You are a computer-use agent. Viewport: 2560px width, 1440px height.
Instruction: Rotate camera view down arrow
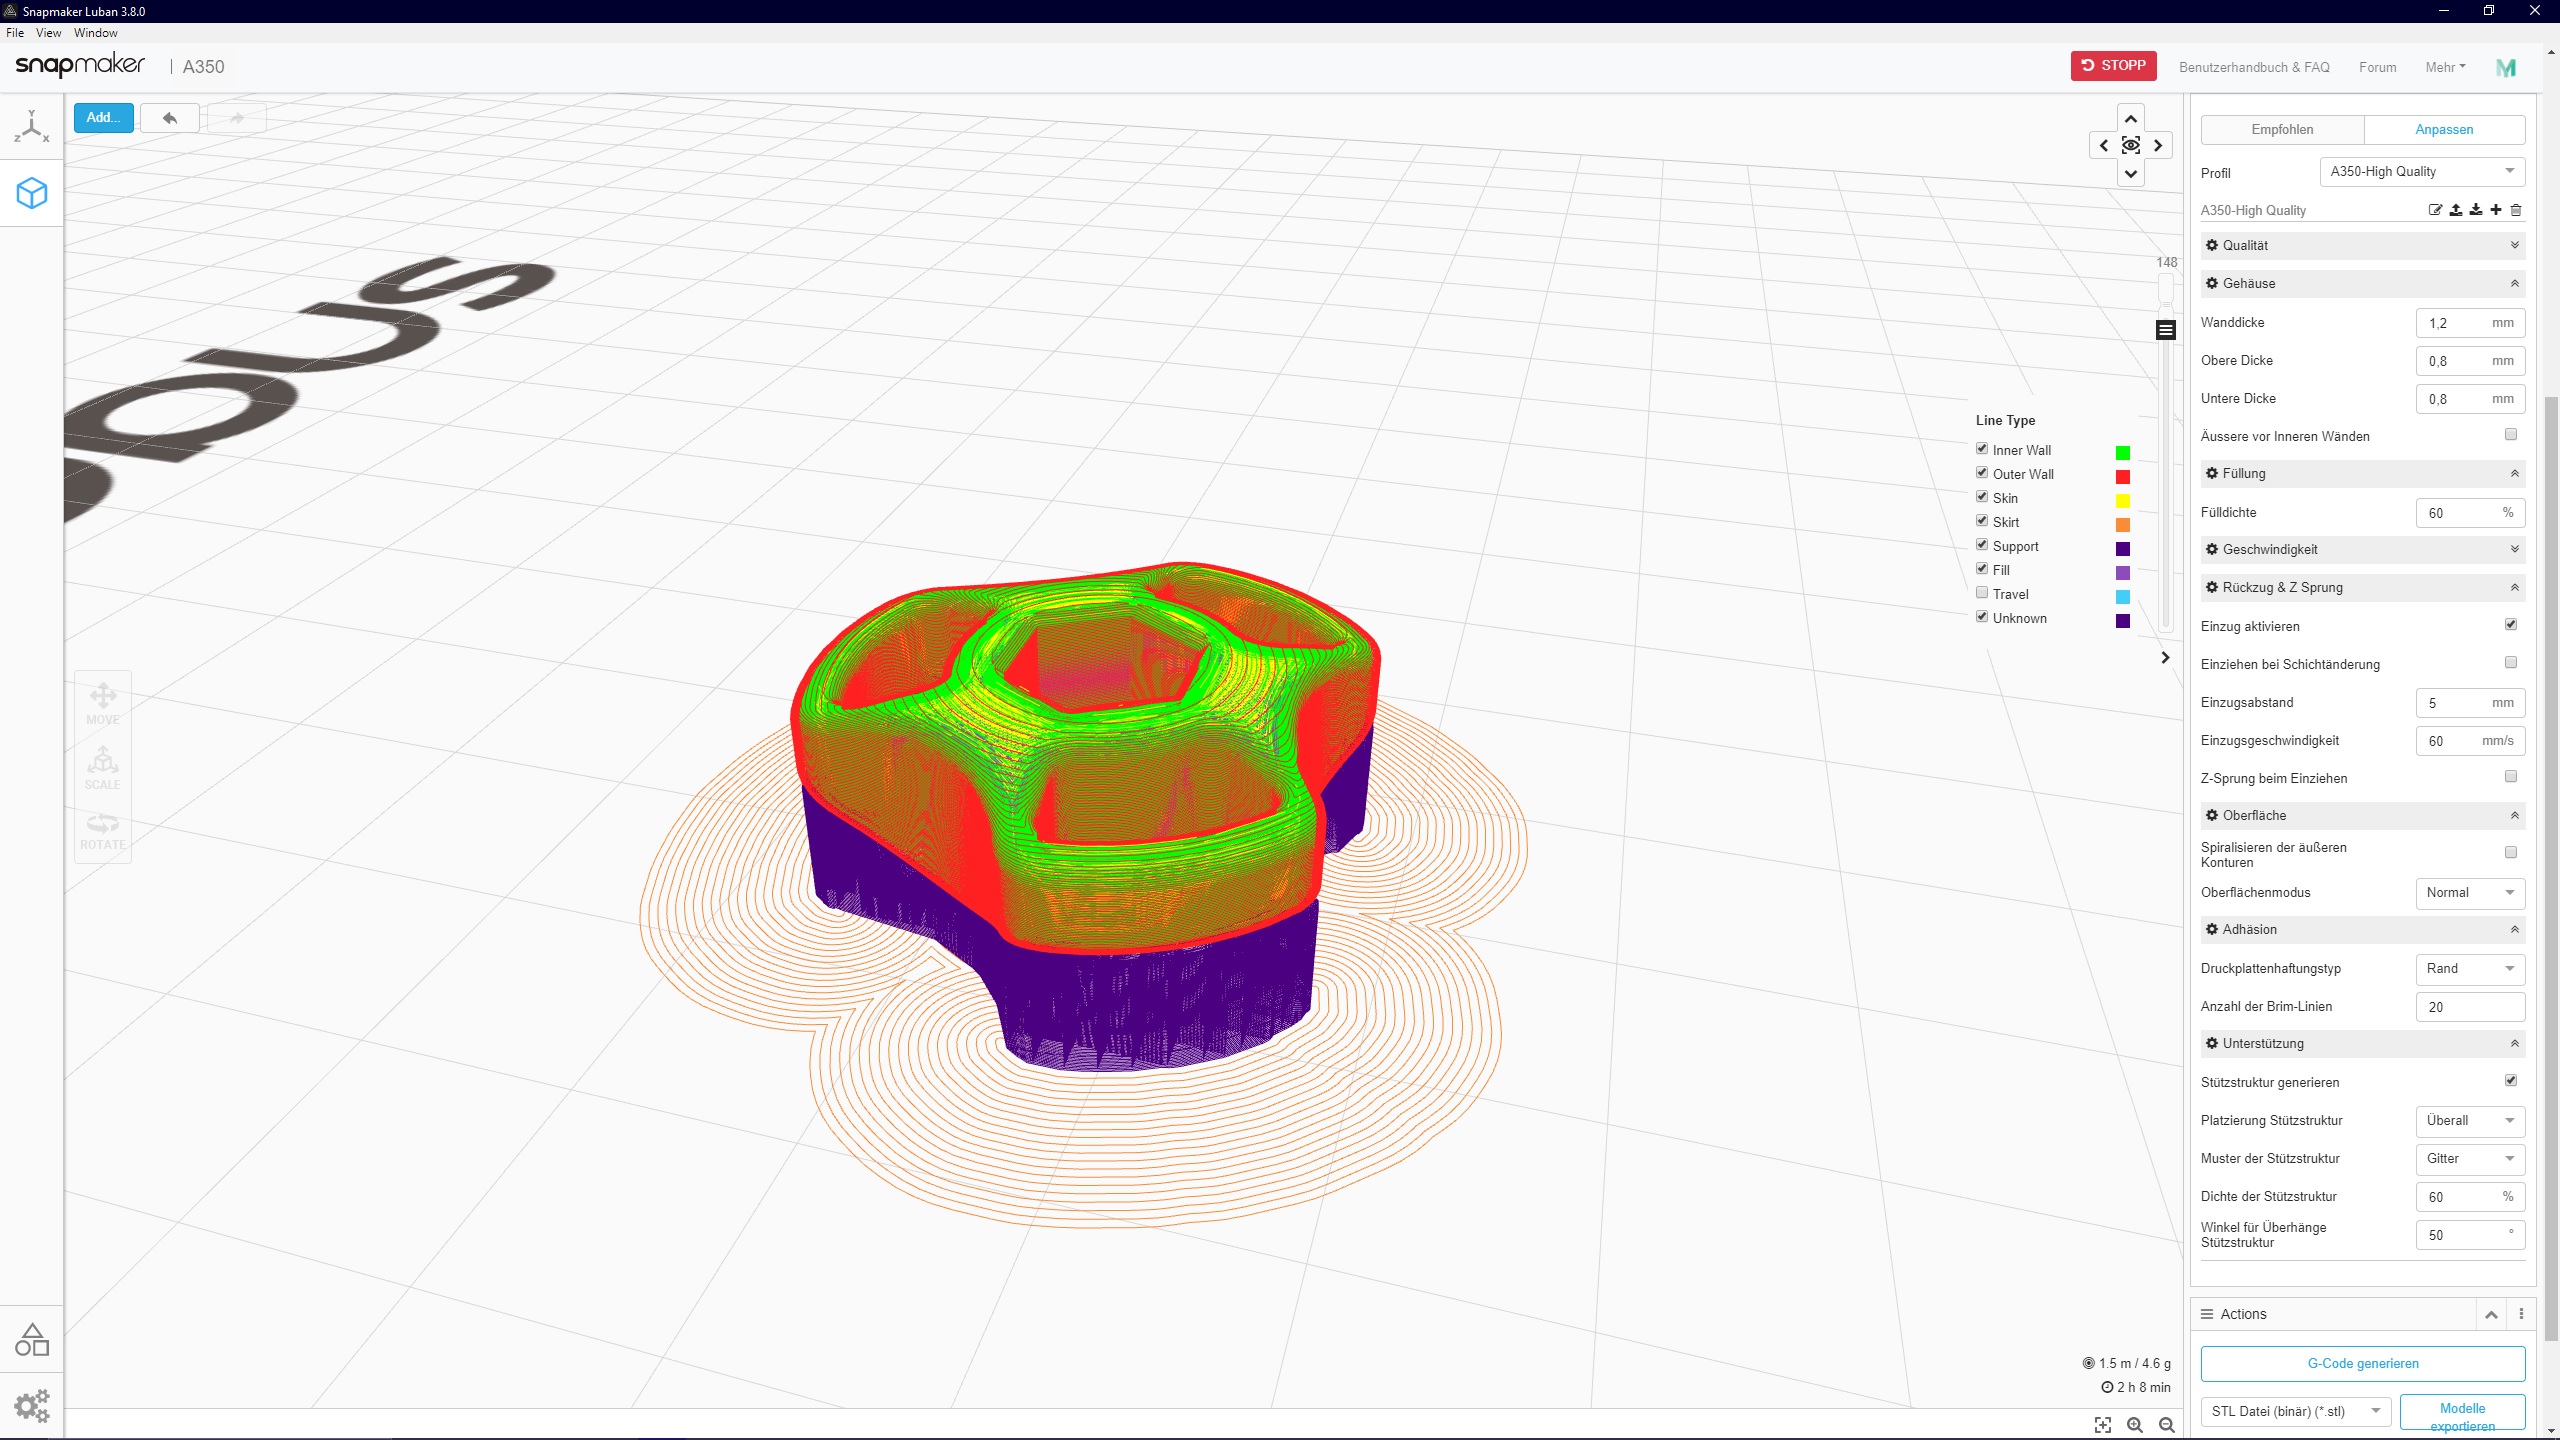click(x=2131, y=173)
